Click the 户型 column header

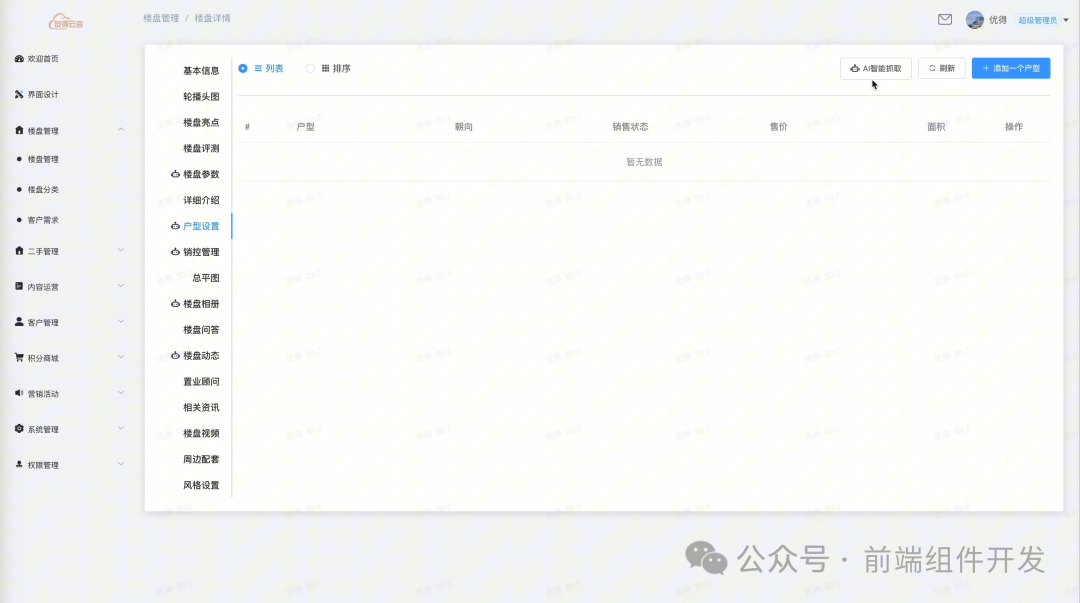[x=305, y=127]
